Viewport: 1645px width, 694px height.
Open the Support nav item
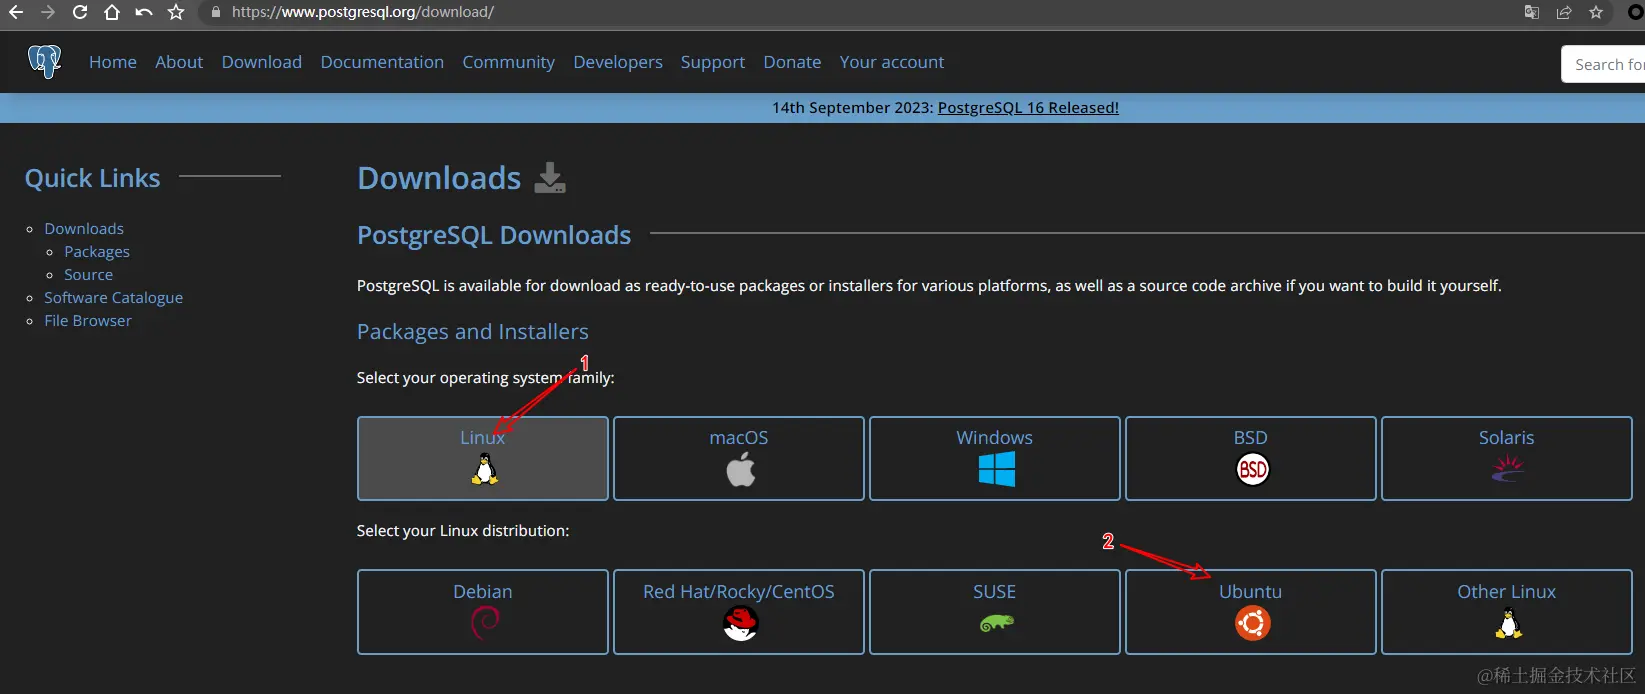coord(713,62)
